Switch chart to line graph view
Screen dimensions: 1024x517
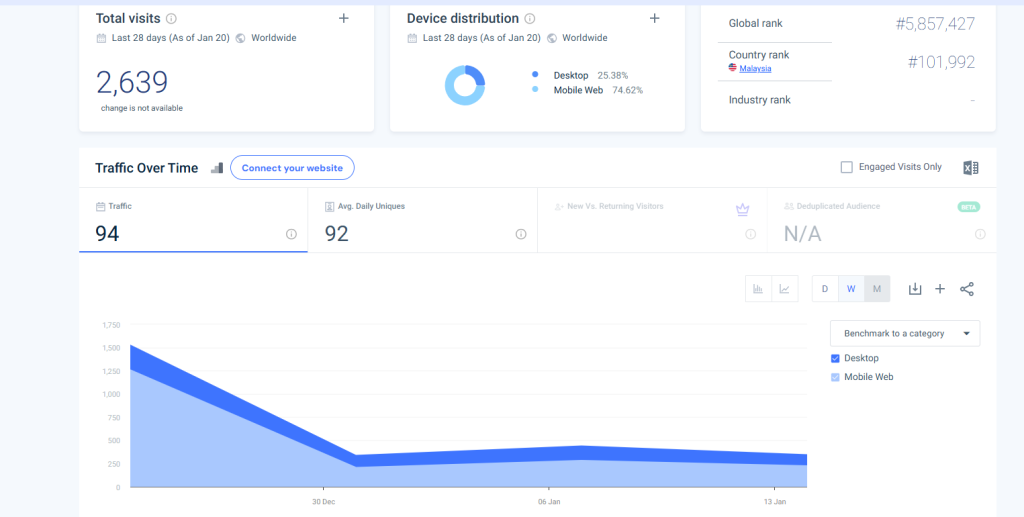click(x=785, y=289)
